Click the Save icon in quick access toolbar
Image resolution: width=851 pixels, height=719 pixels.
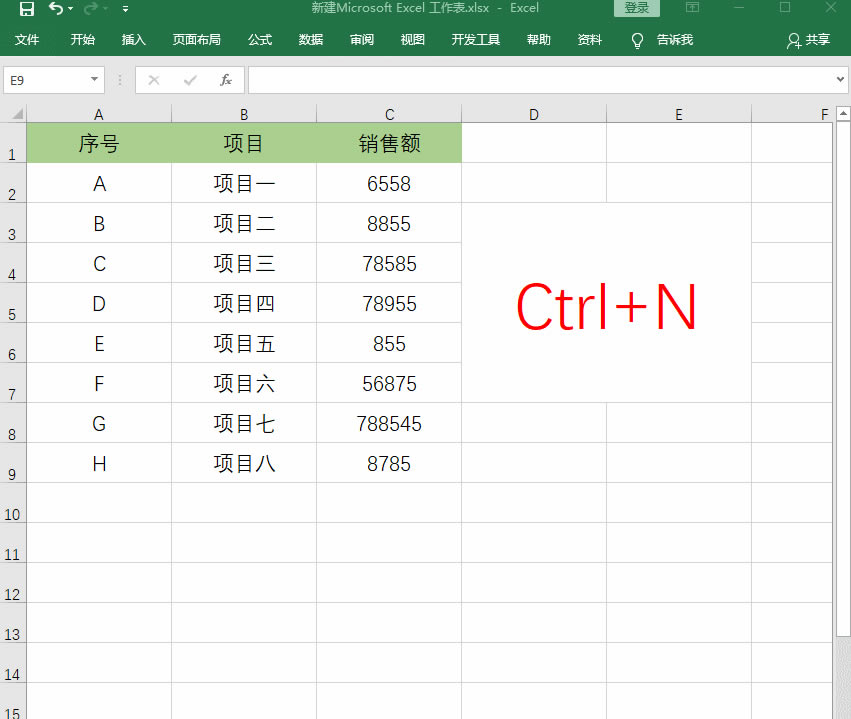pos(26,8)
